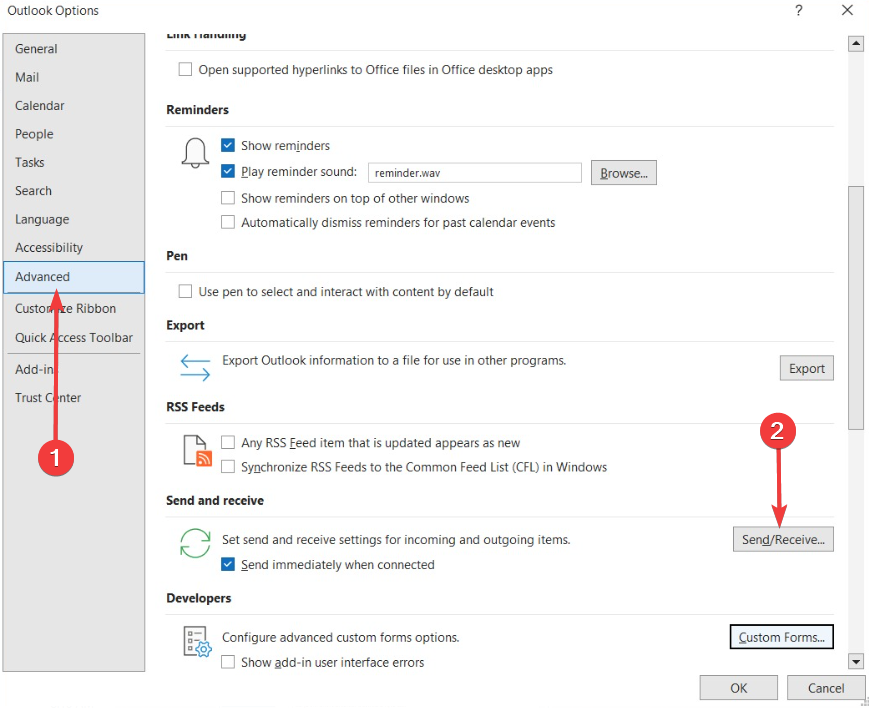This screenshot has width=869, height=708.
Task: Click the scrollbar up arrow
Action: click(x=856, y=44)
